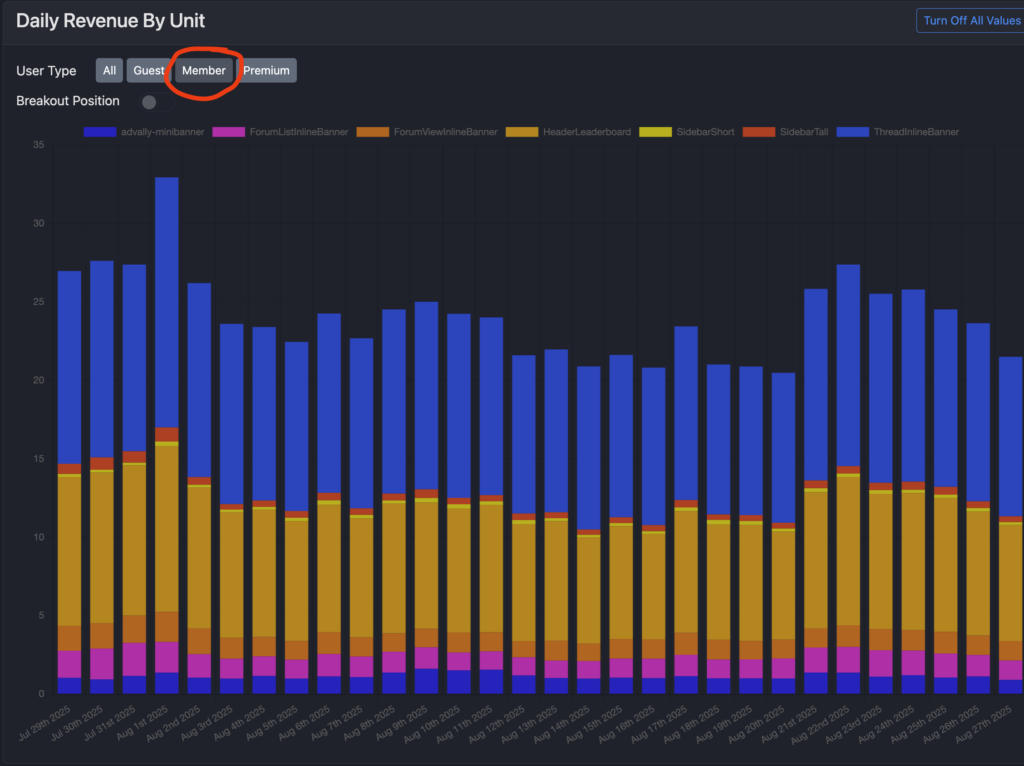The width and height of the screenshot is (1024, 766).
Task: Toggle SidebarTall legend color swatch
Action: pos(759,132)
